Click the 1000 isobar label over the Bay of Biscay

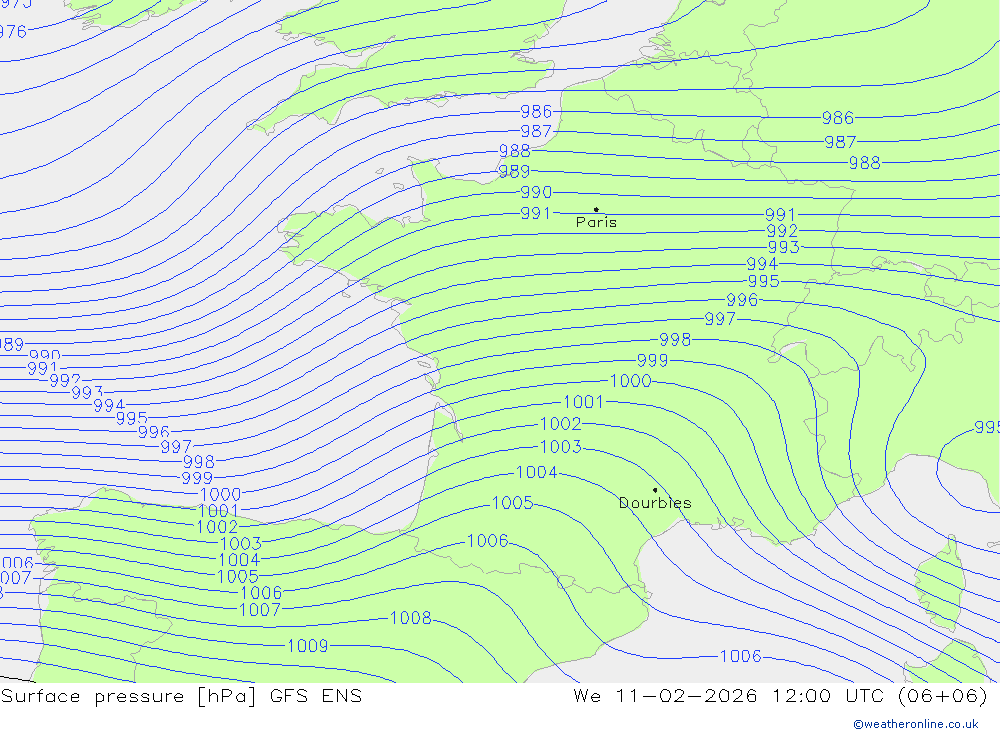tap(221, 494)
